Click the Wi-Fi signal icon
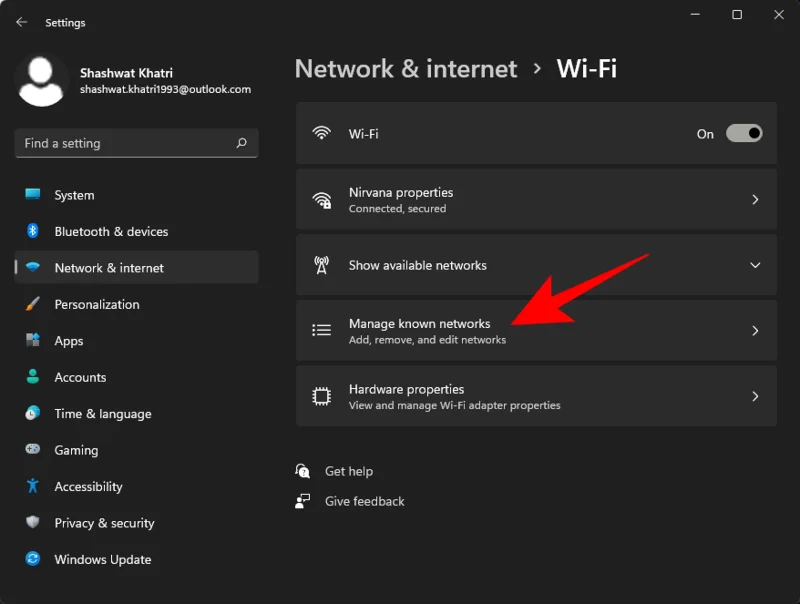800x604 pixels. click(x=322, y=133)
